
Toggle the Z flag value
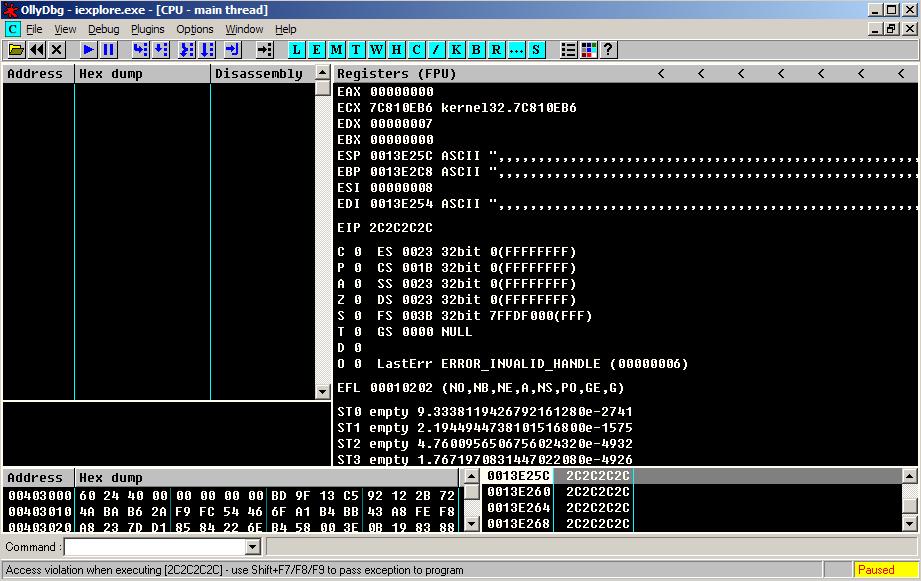coord(358,300)
